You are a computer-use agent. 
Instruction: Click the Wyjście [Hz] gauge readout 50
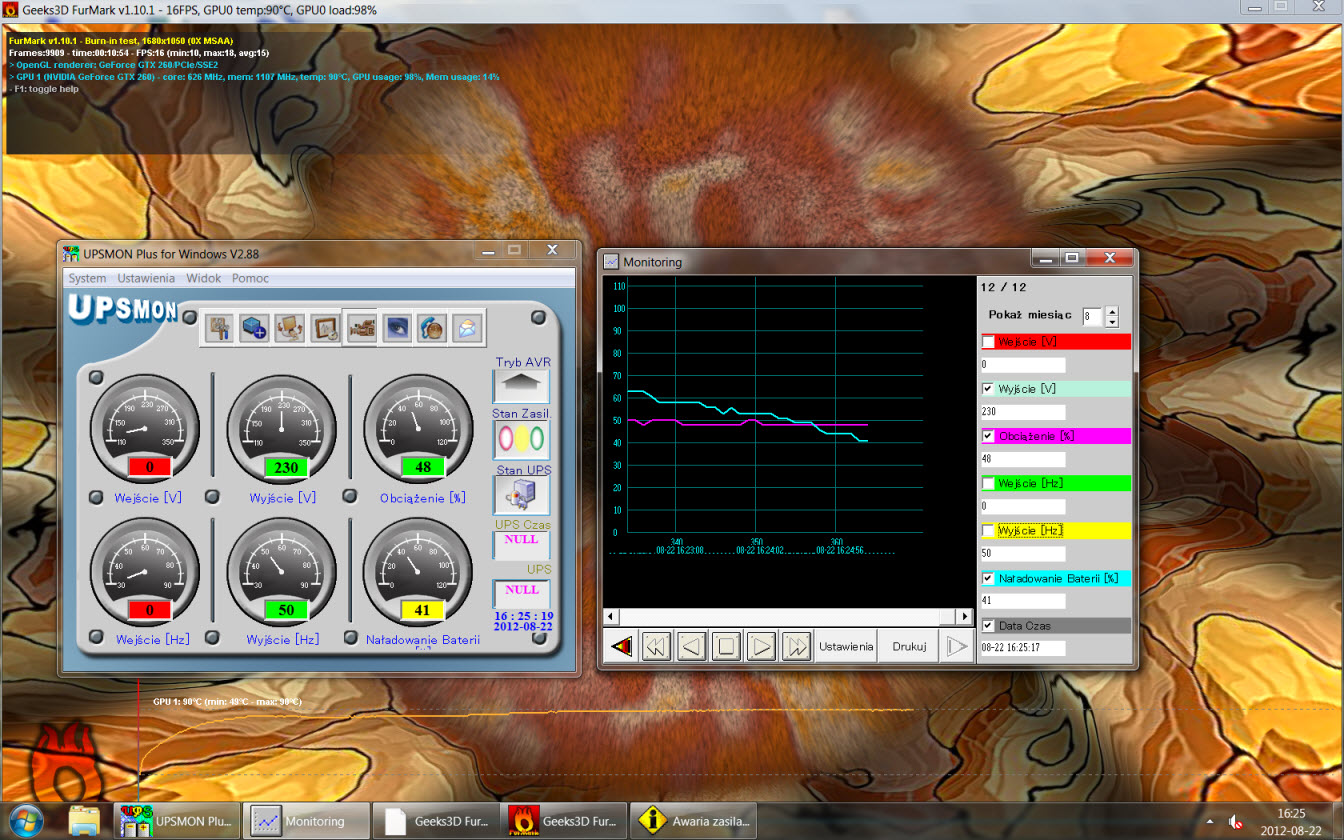pos(286,610)
